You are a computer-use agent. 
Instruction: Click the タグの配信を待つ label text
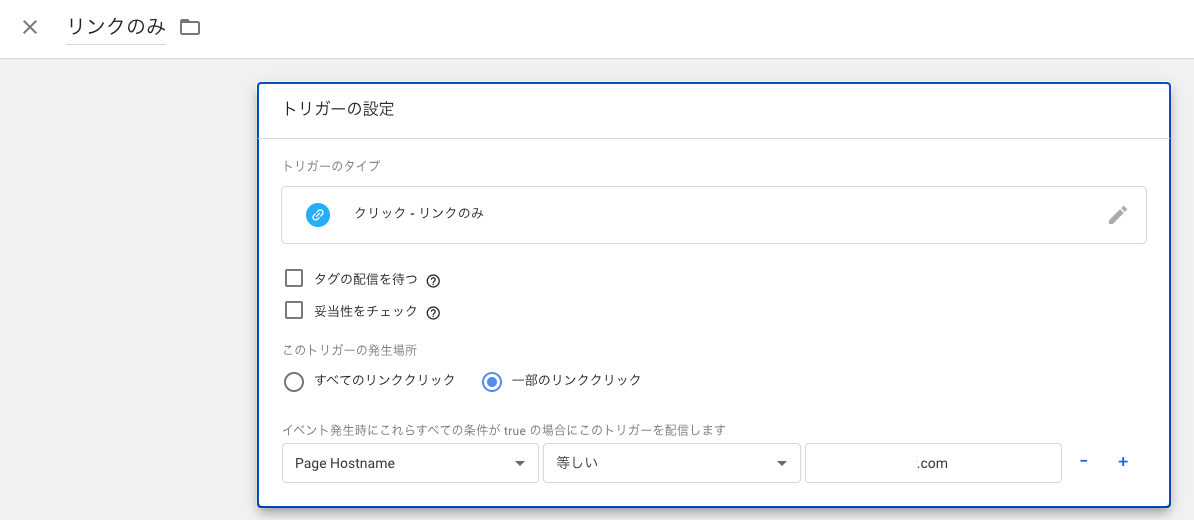point(366,279)
